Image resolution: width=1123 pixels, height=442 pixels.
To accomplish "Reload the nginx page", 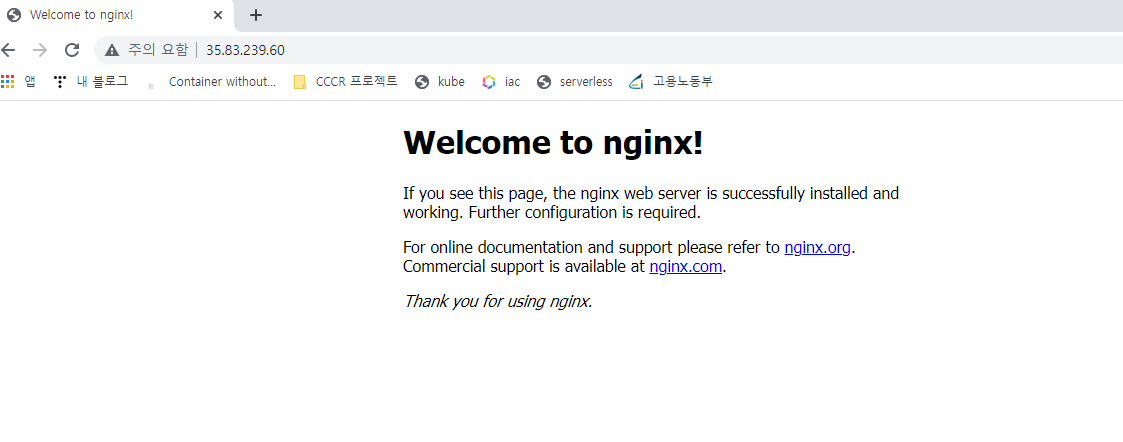I will pyautogui.click(x=72, y=49).
